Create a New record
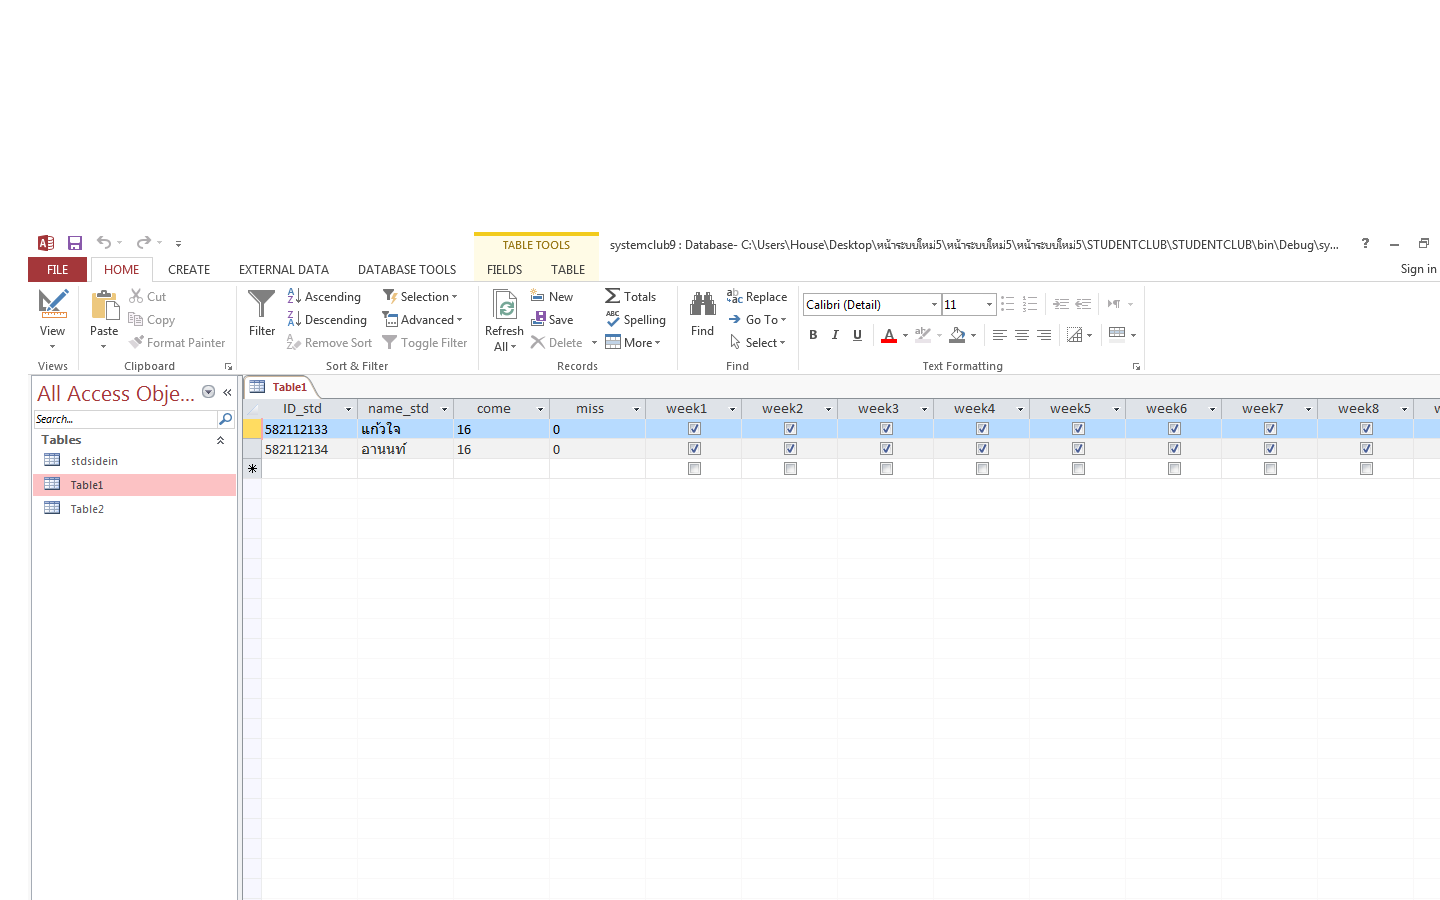Image resolution: width=1440 pixels, height=900 pixels. pos(552,297)
